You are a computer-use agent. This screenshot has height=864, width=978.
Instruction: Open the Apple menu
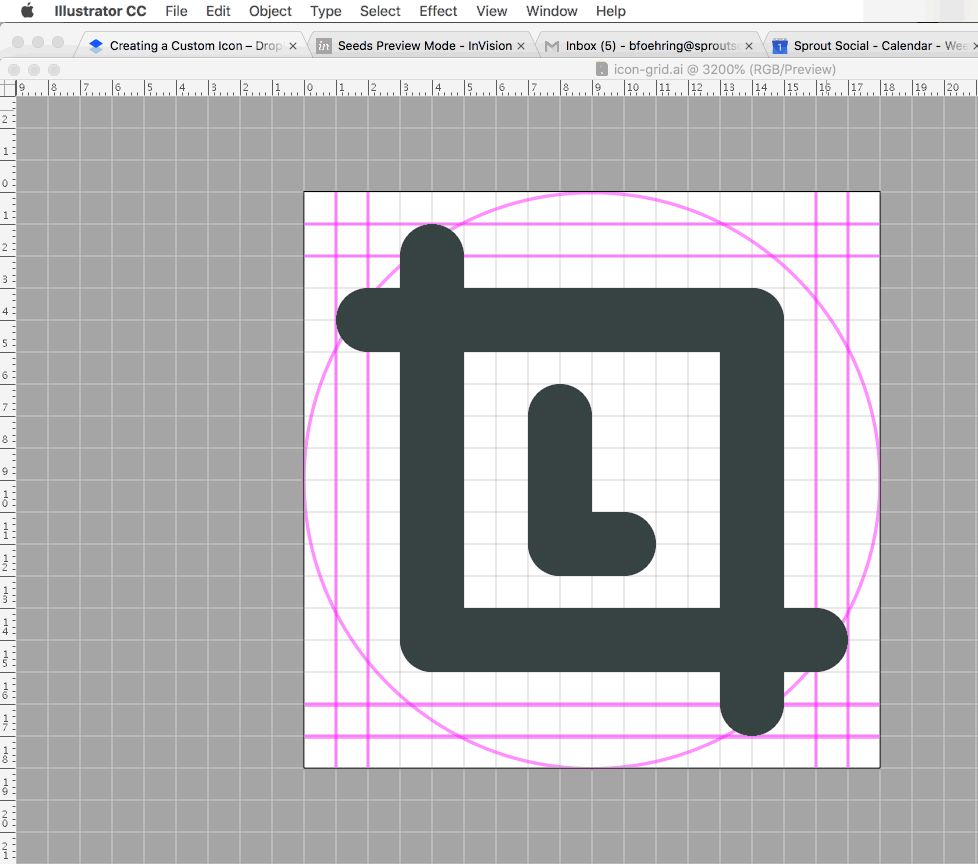(x=27, y=11)
